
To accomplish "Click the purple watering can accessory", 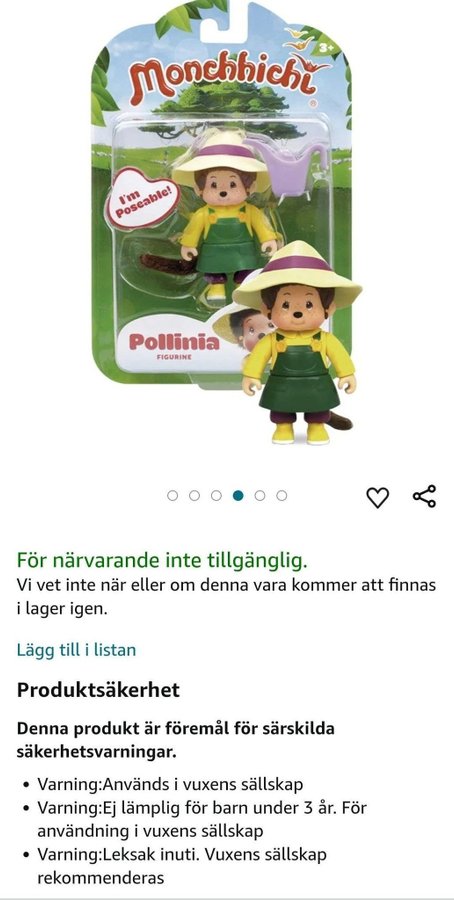I will [290, 166].
